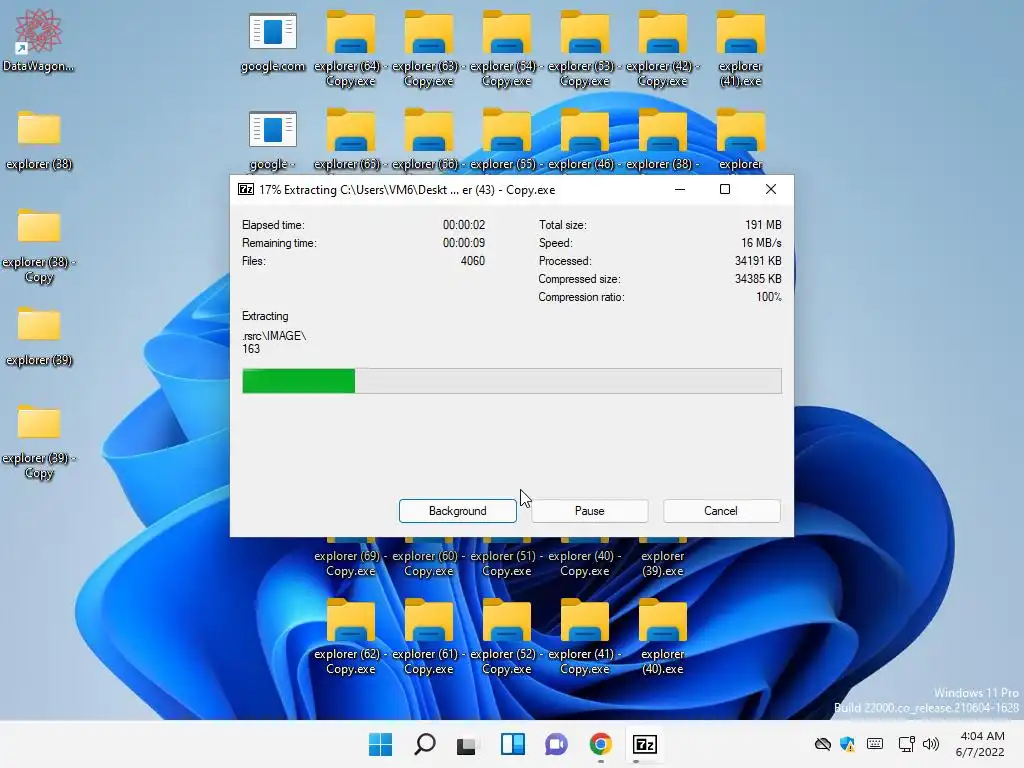Open the clock showing 4:04 AM
The width and height of the screenshot is (1024, 768).
click(981, 744)
